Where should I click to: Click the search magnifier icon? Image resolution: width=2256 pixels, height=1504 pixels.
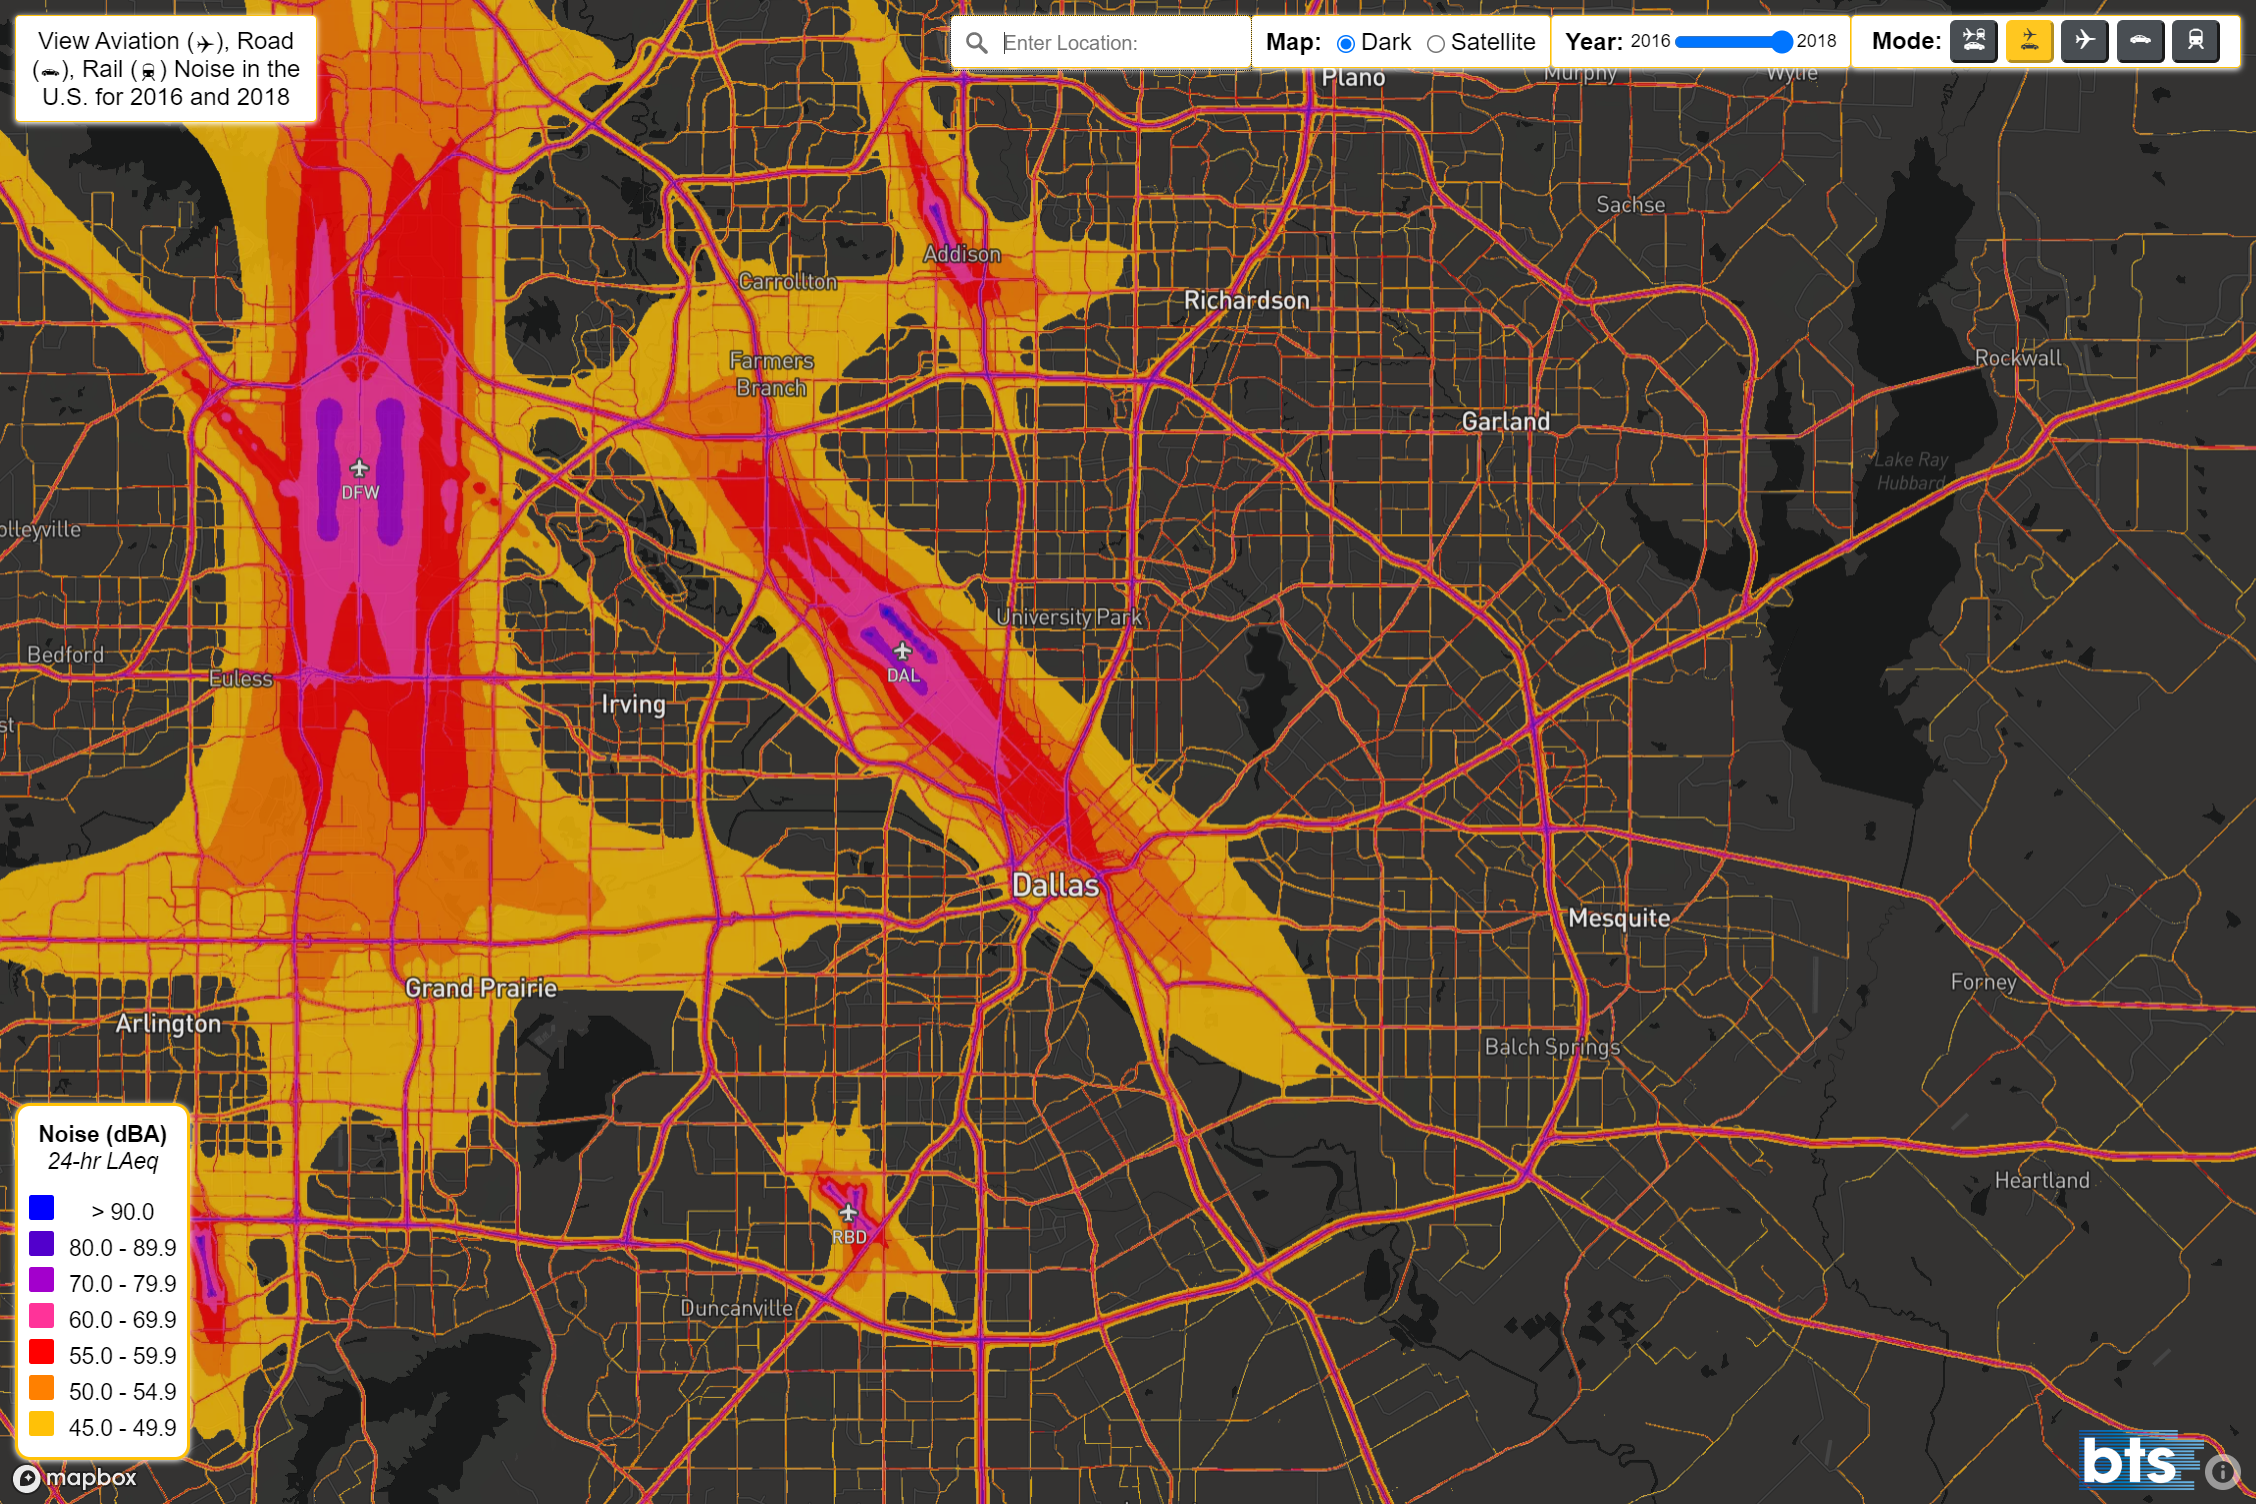(977, 43)
